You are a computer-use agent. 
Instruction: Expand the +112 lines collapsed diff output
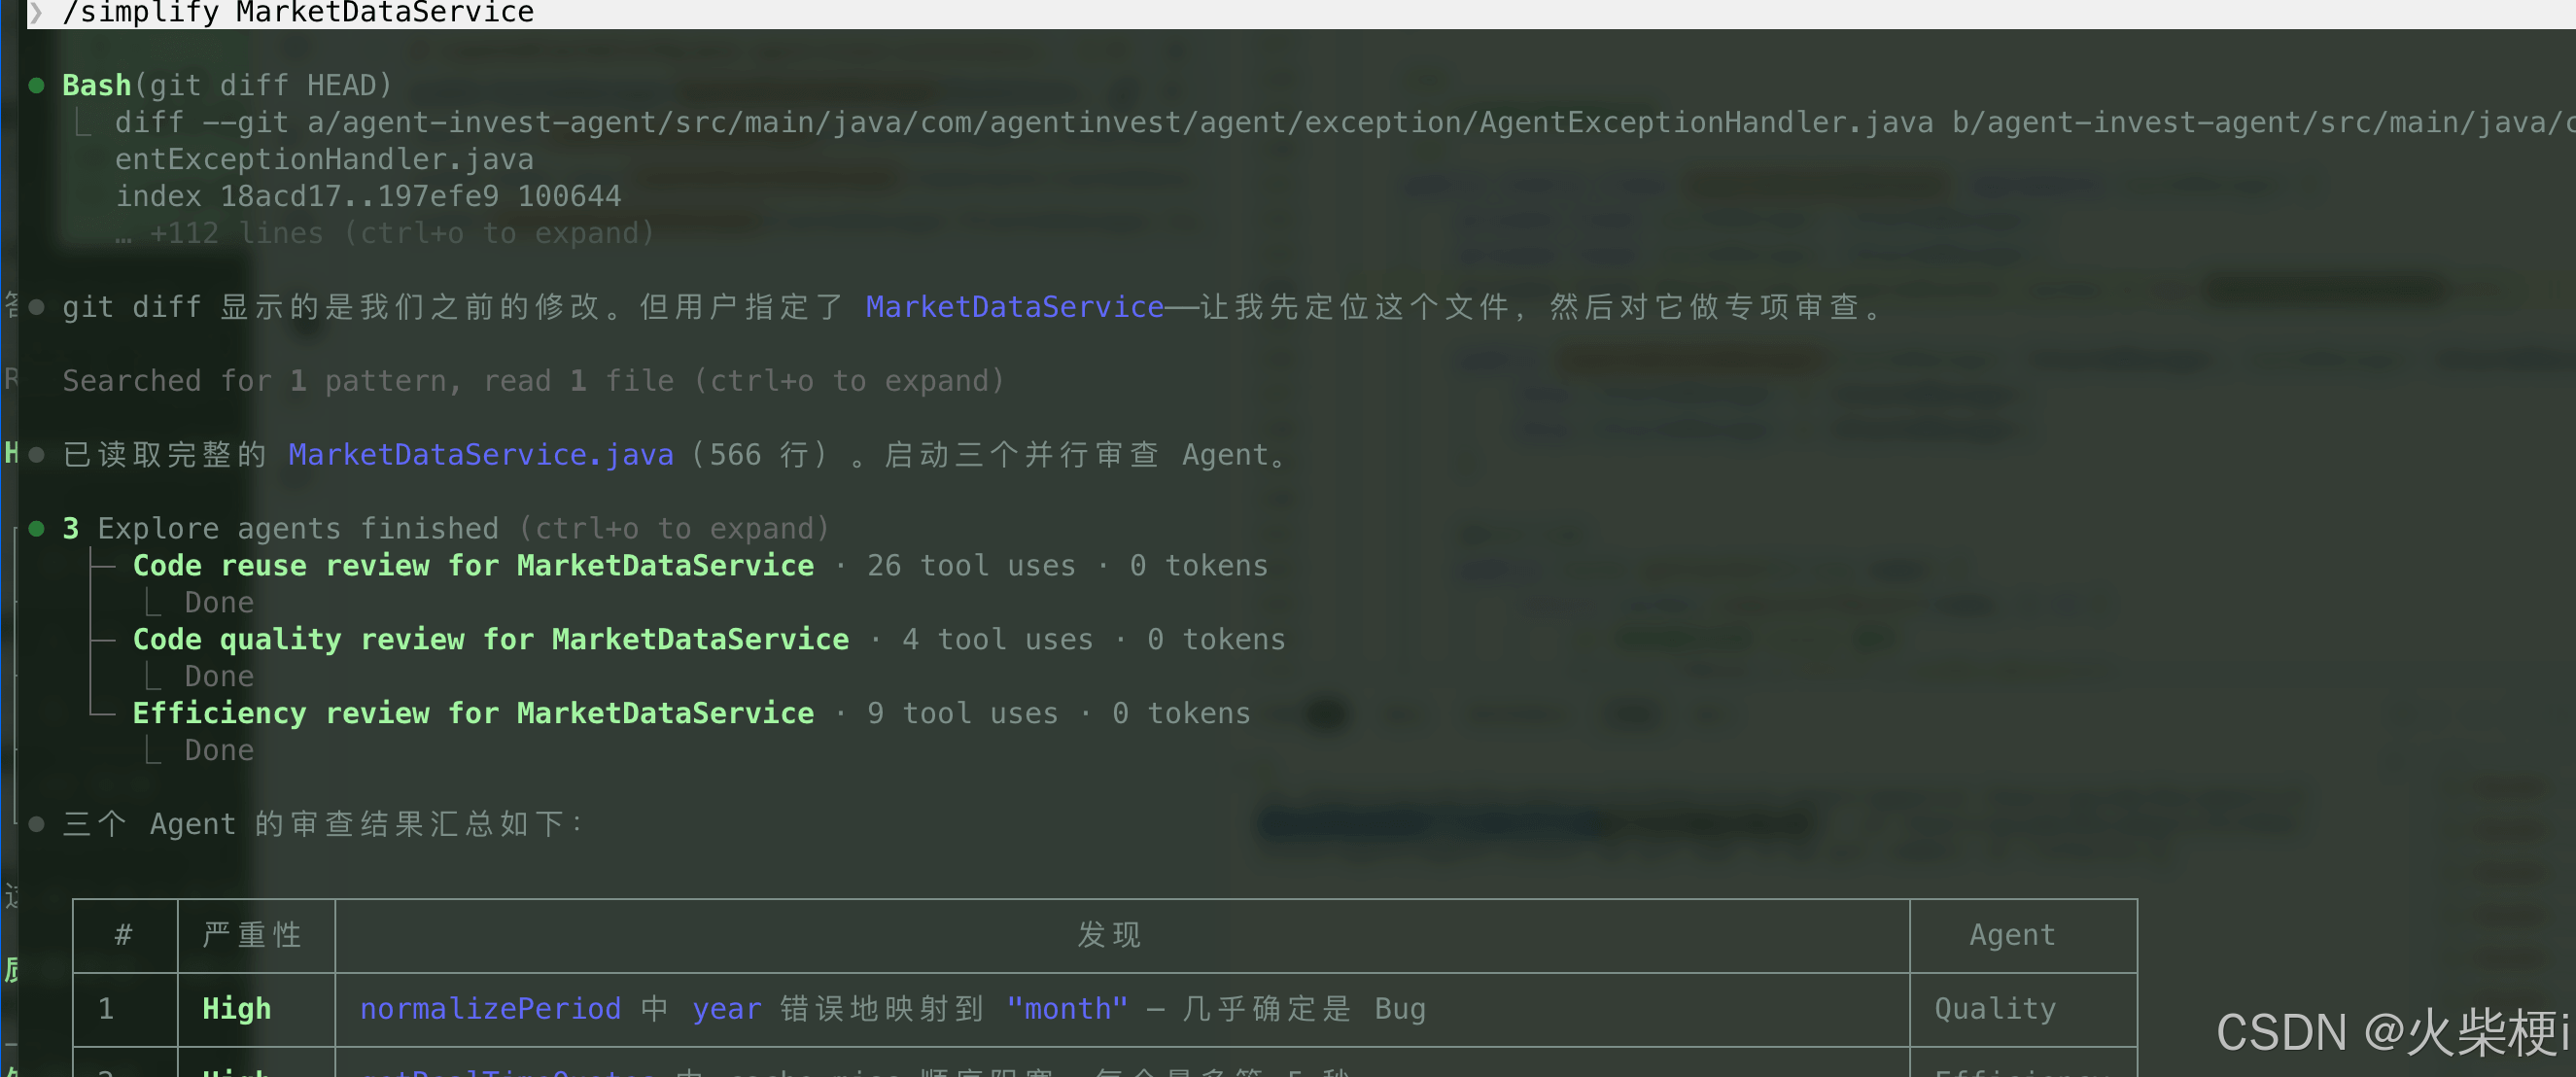385,233
